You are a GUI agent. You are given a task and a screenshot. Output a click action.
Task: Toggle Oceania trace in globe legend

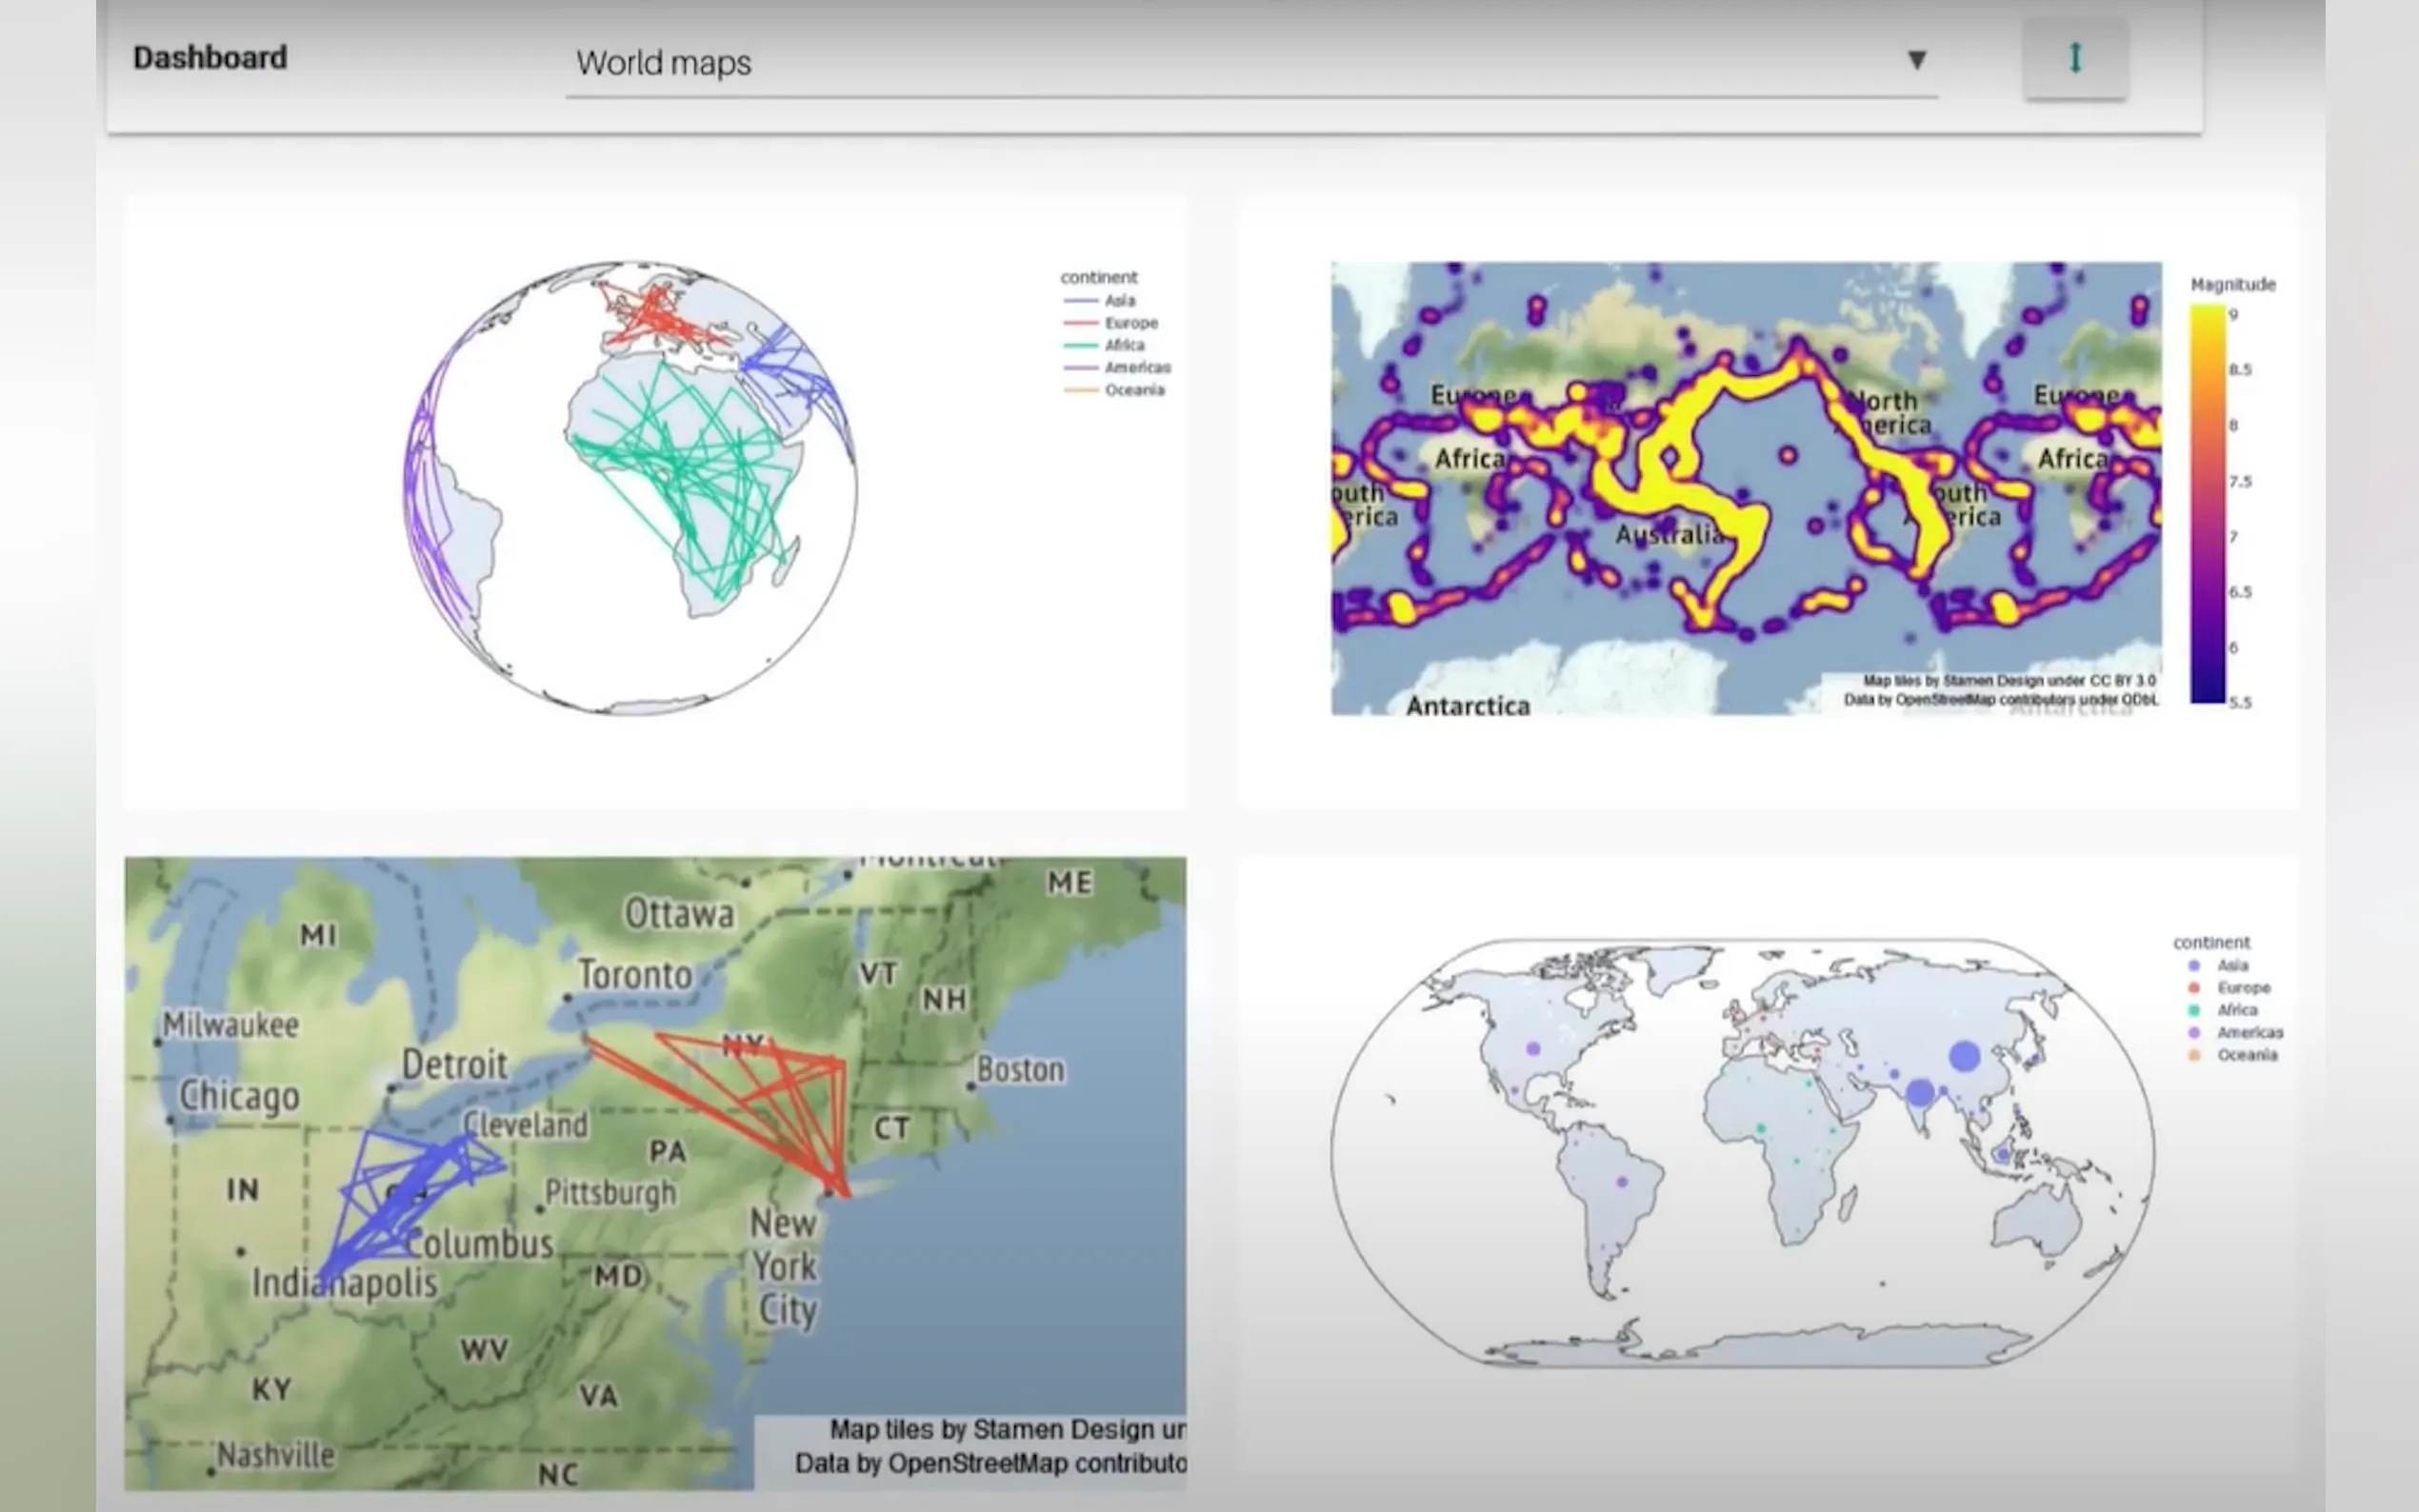[x=1133, y=390]
